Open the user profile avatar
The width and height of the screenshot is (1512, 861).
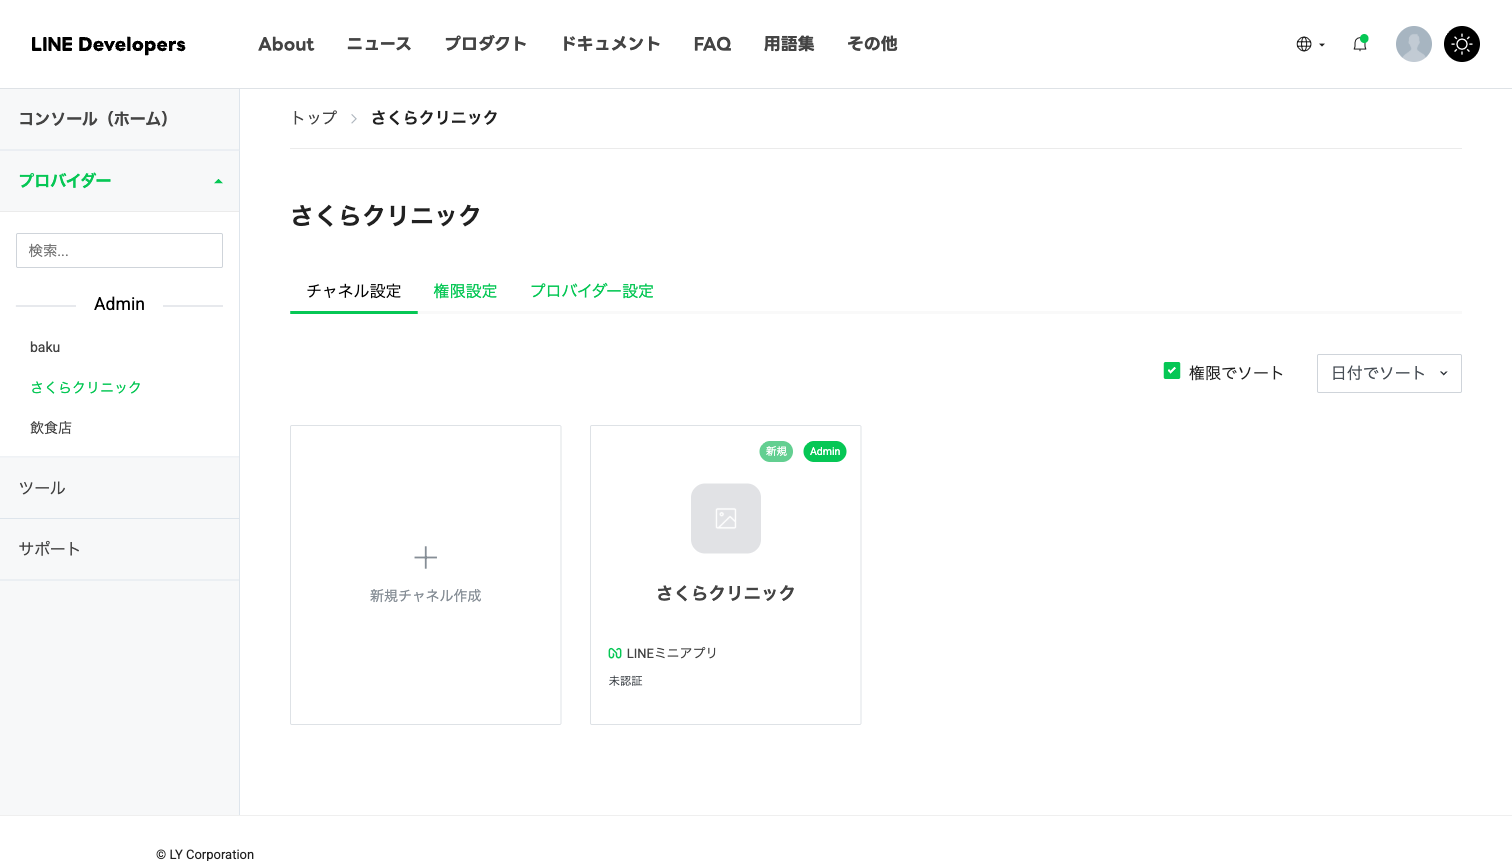point(1414,44)
